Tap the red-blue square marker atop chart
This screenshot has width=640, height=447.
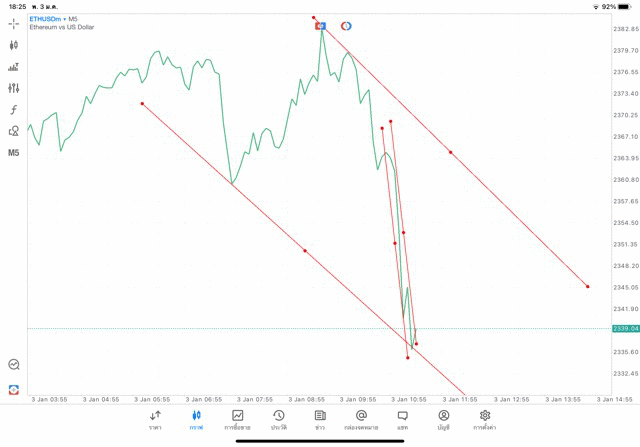(x=321, y=25)
